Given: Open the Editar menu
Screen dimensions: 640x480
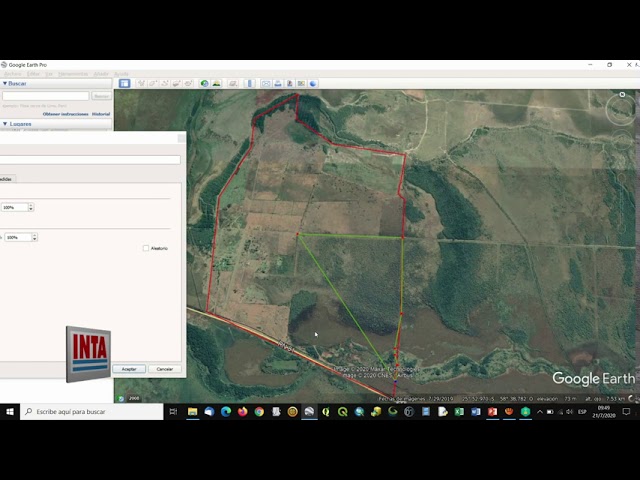Looking at the screenshot, I should [33, 74].
